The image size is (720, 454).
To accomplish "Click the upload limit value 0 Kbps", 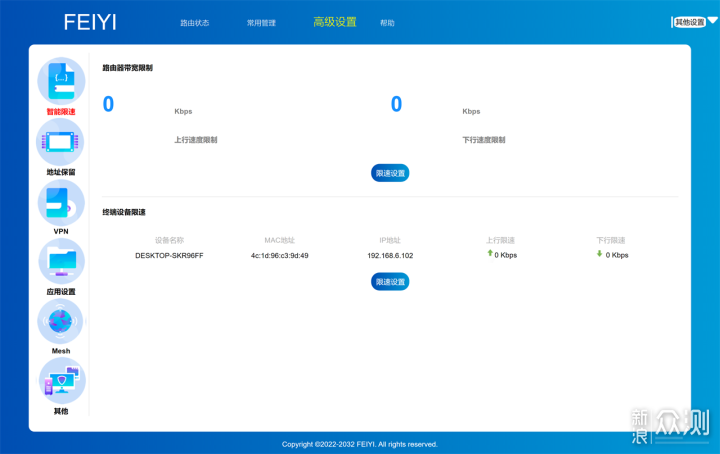I will point(506,255).
